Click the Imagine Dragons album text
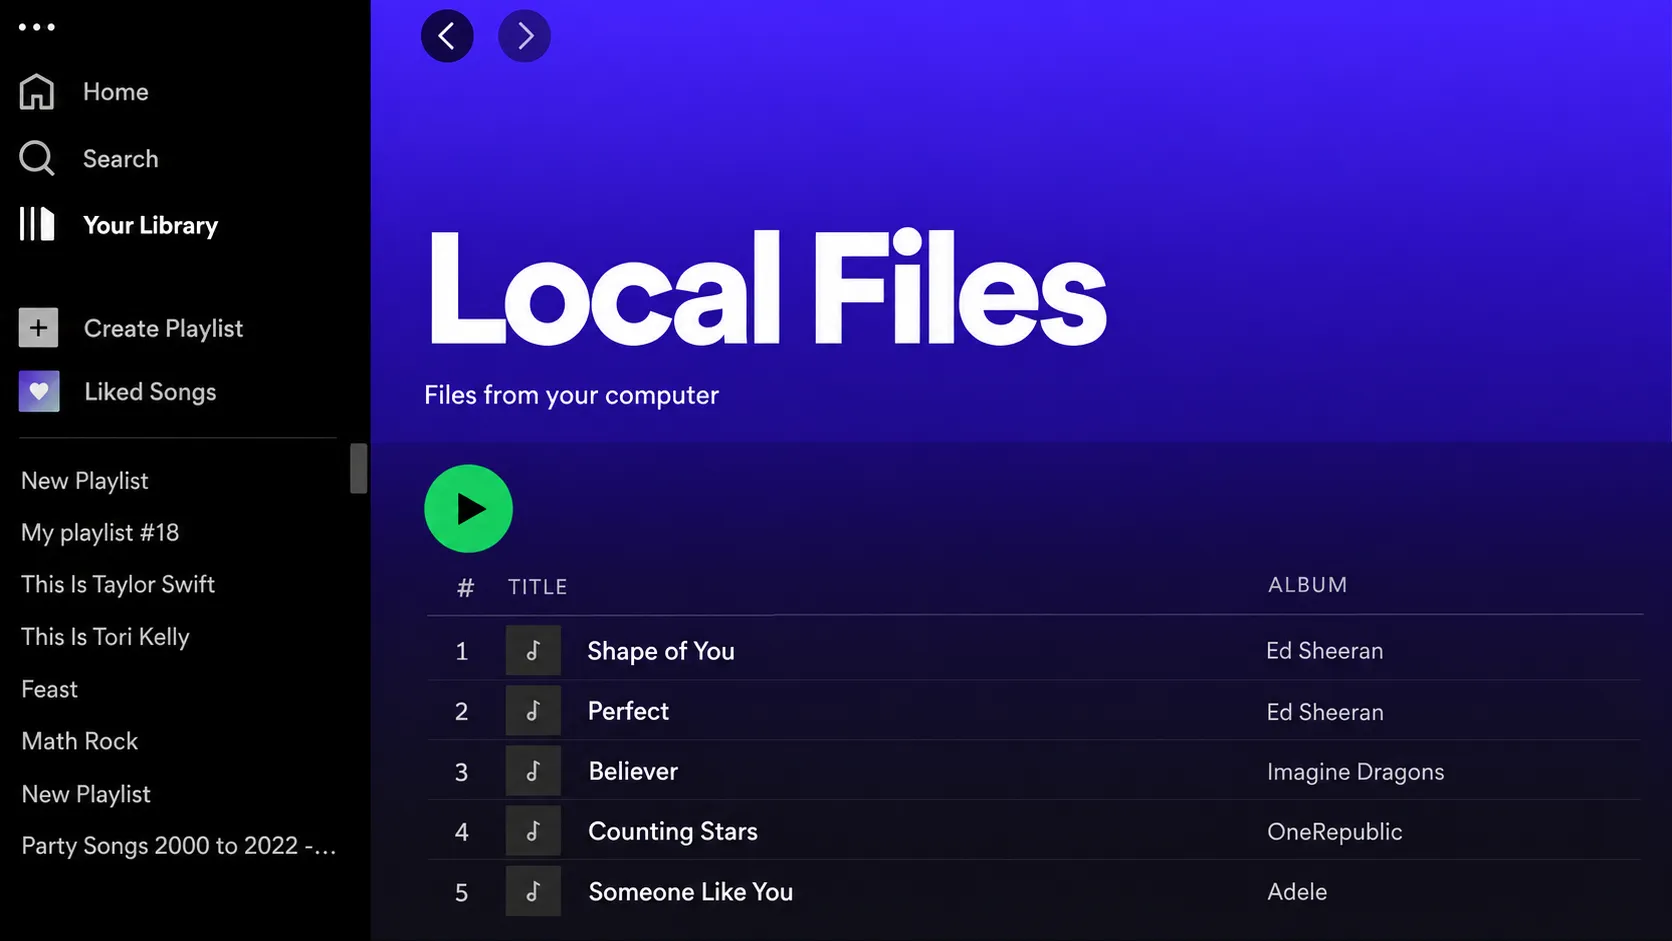Screen dimensions: 1672x941 click(1356, 772)
